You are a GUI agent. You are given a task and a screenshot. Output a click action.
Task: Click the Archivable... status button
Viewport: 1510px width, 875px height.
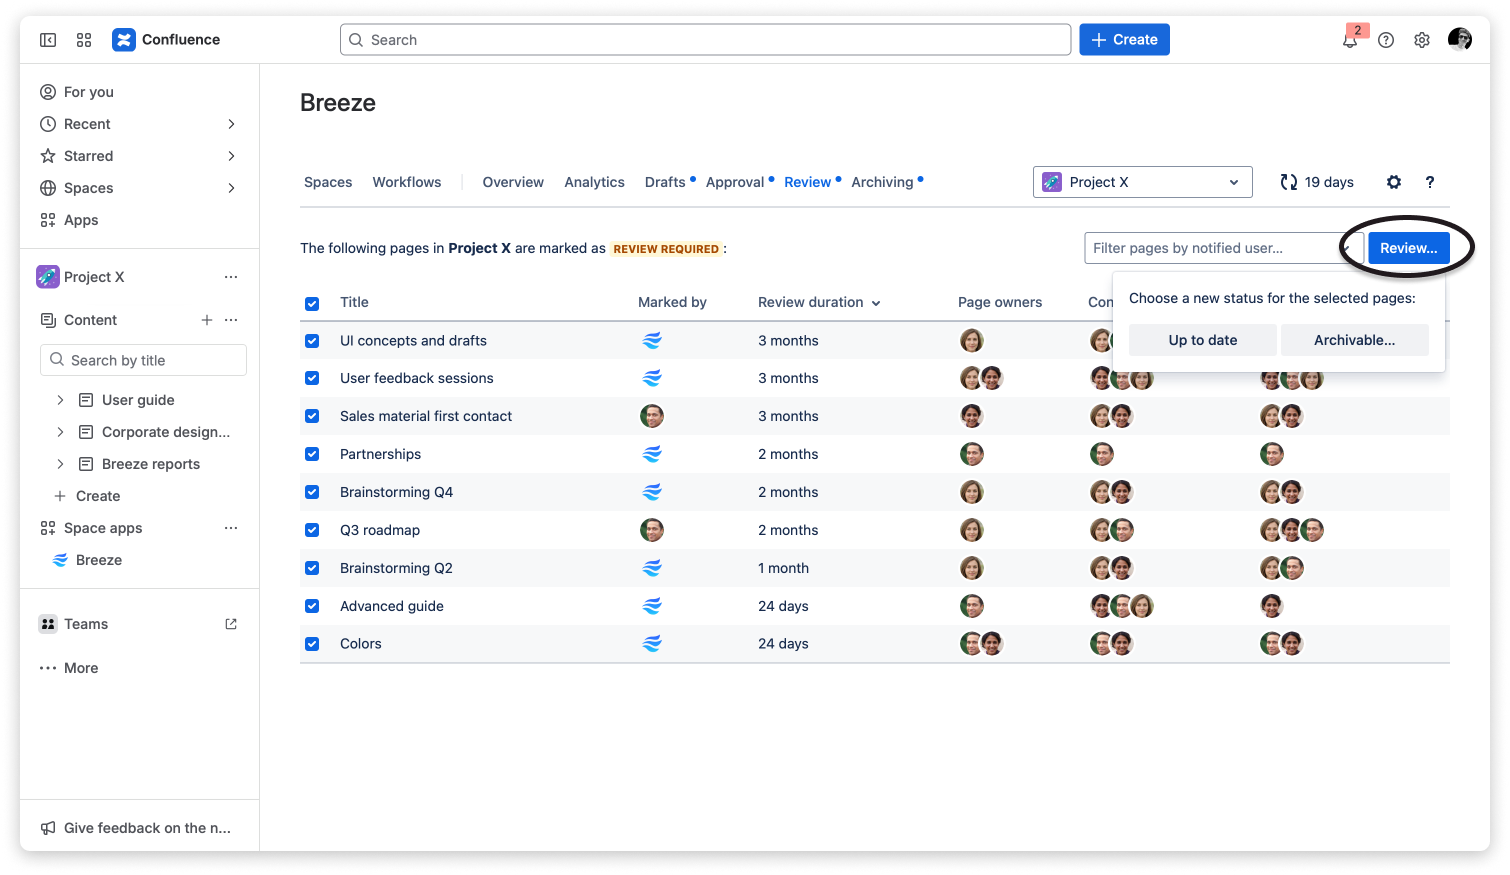(x=1354, y=340)
